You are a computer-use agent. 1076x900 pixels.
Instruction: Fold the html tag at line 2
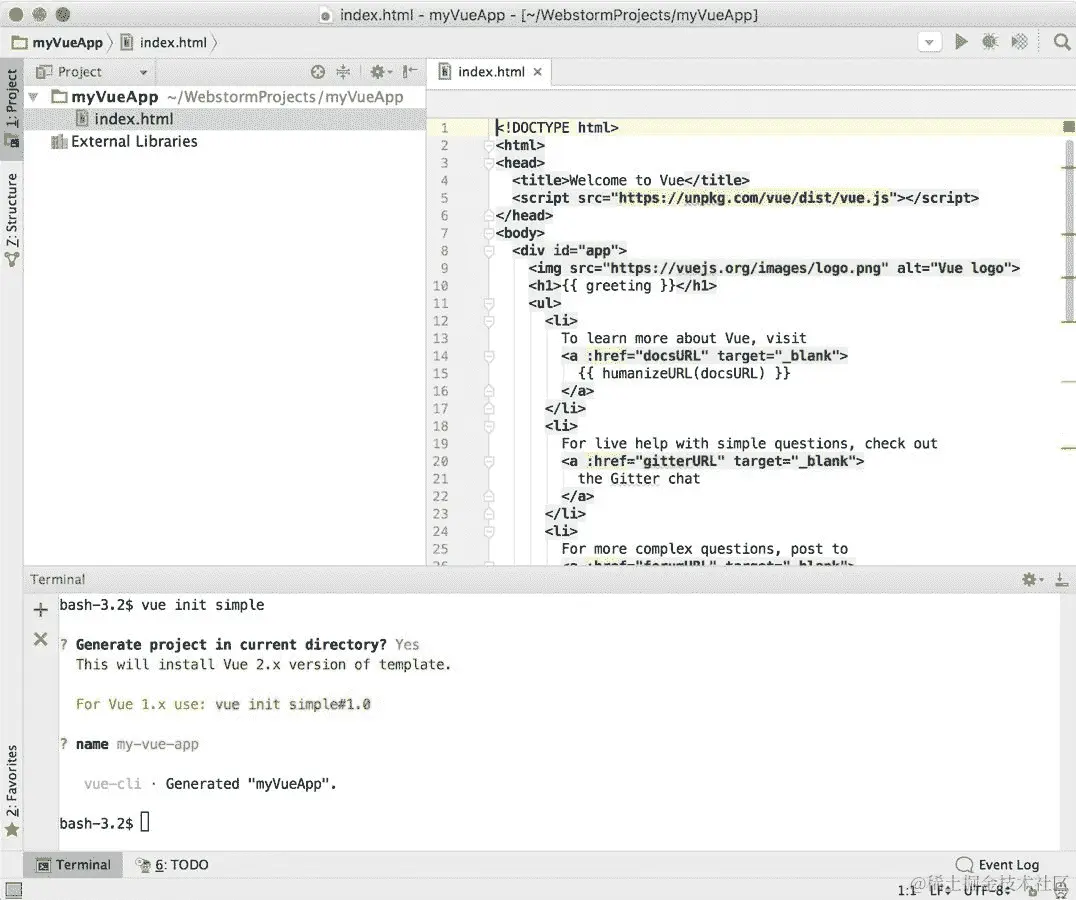click(x=489, y=145)
